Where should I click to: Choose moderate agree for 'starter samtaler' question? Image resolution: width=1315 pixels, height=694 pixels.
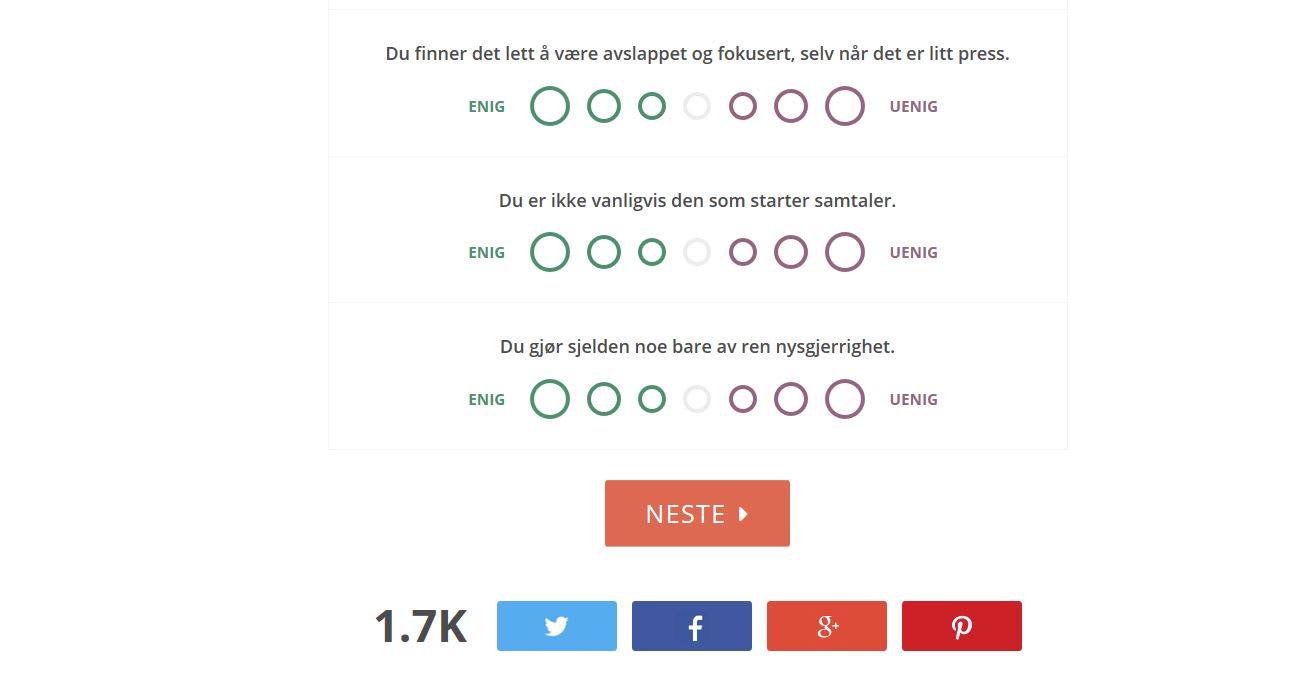point(604,252)
